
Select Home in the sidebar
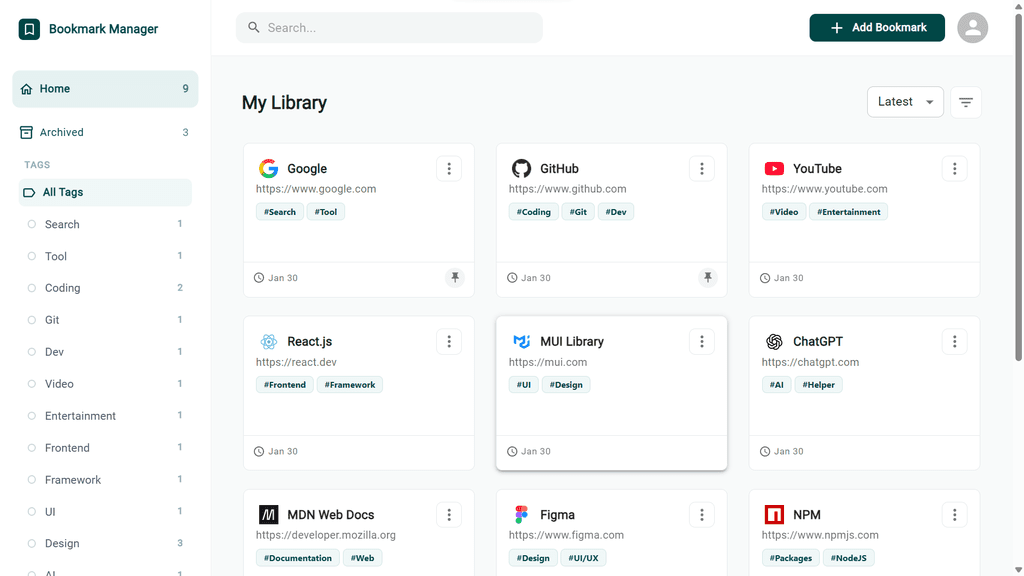[55, 89]
